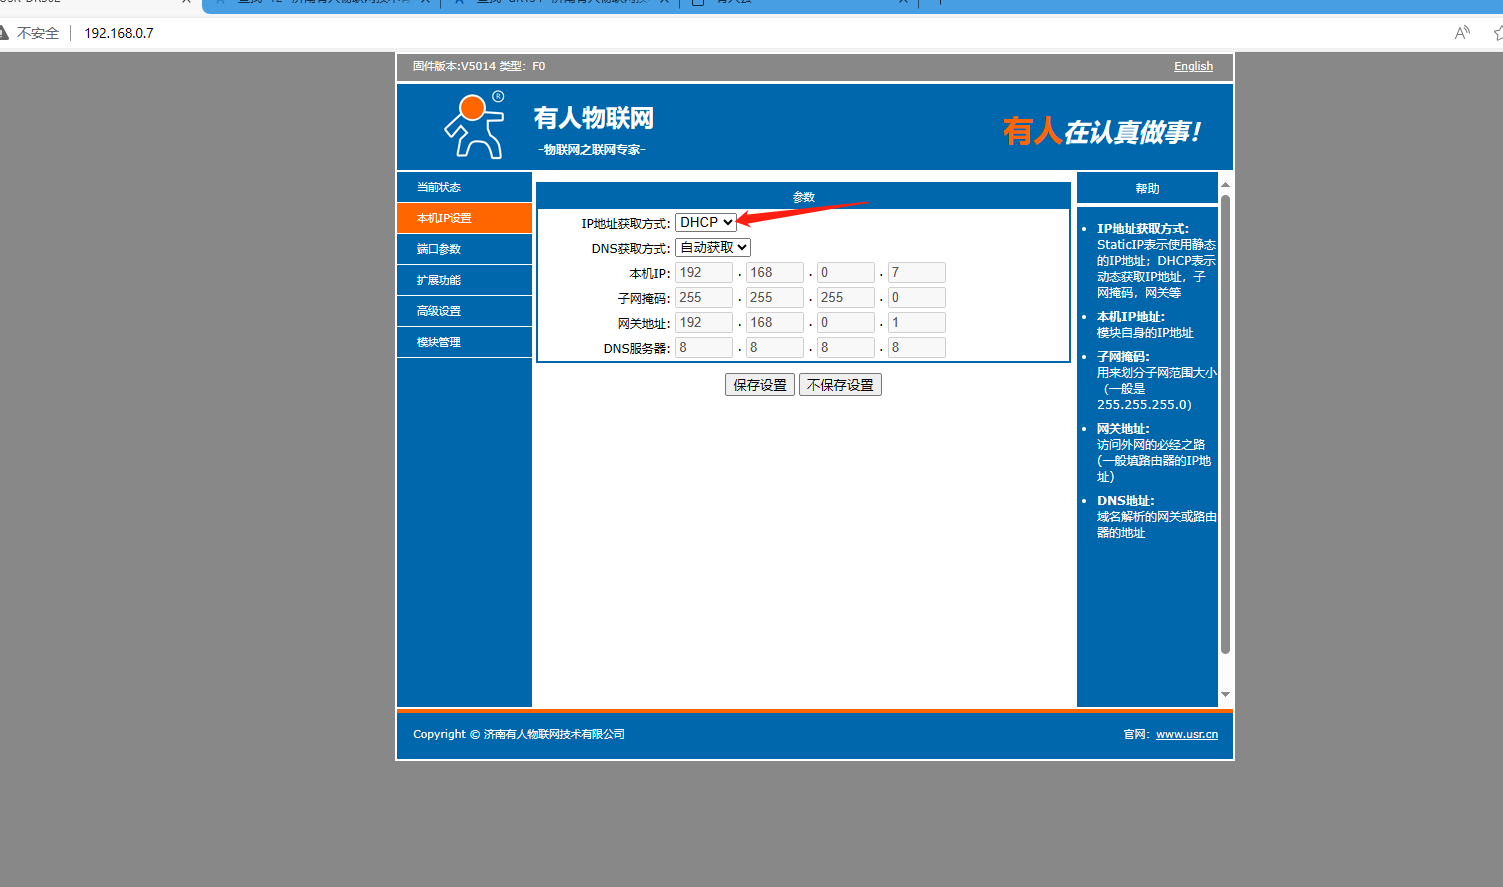
Task: Click the help panel scrollbar down arrow
Action: click(1225, 695)
